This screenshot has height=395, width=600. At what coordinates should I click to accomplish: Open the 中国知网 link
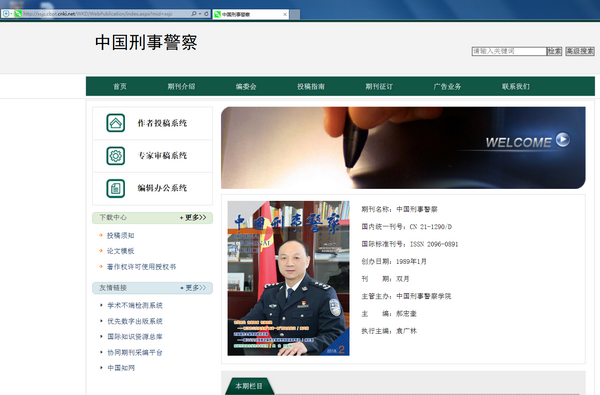tap(121, 368)
